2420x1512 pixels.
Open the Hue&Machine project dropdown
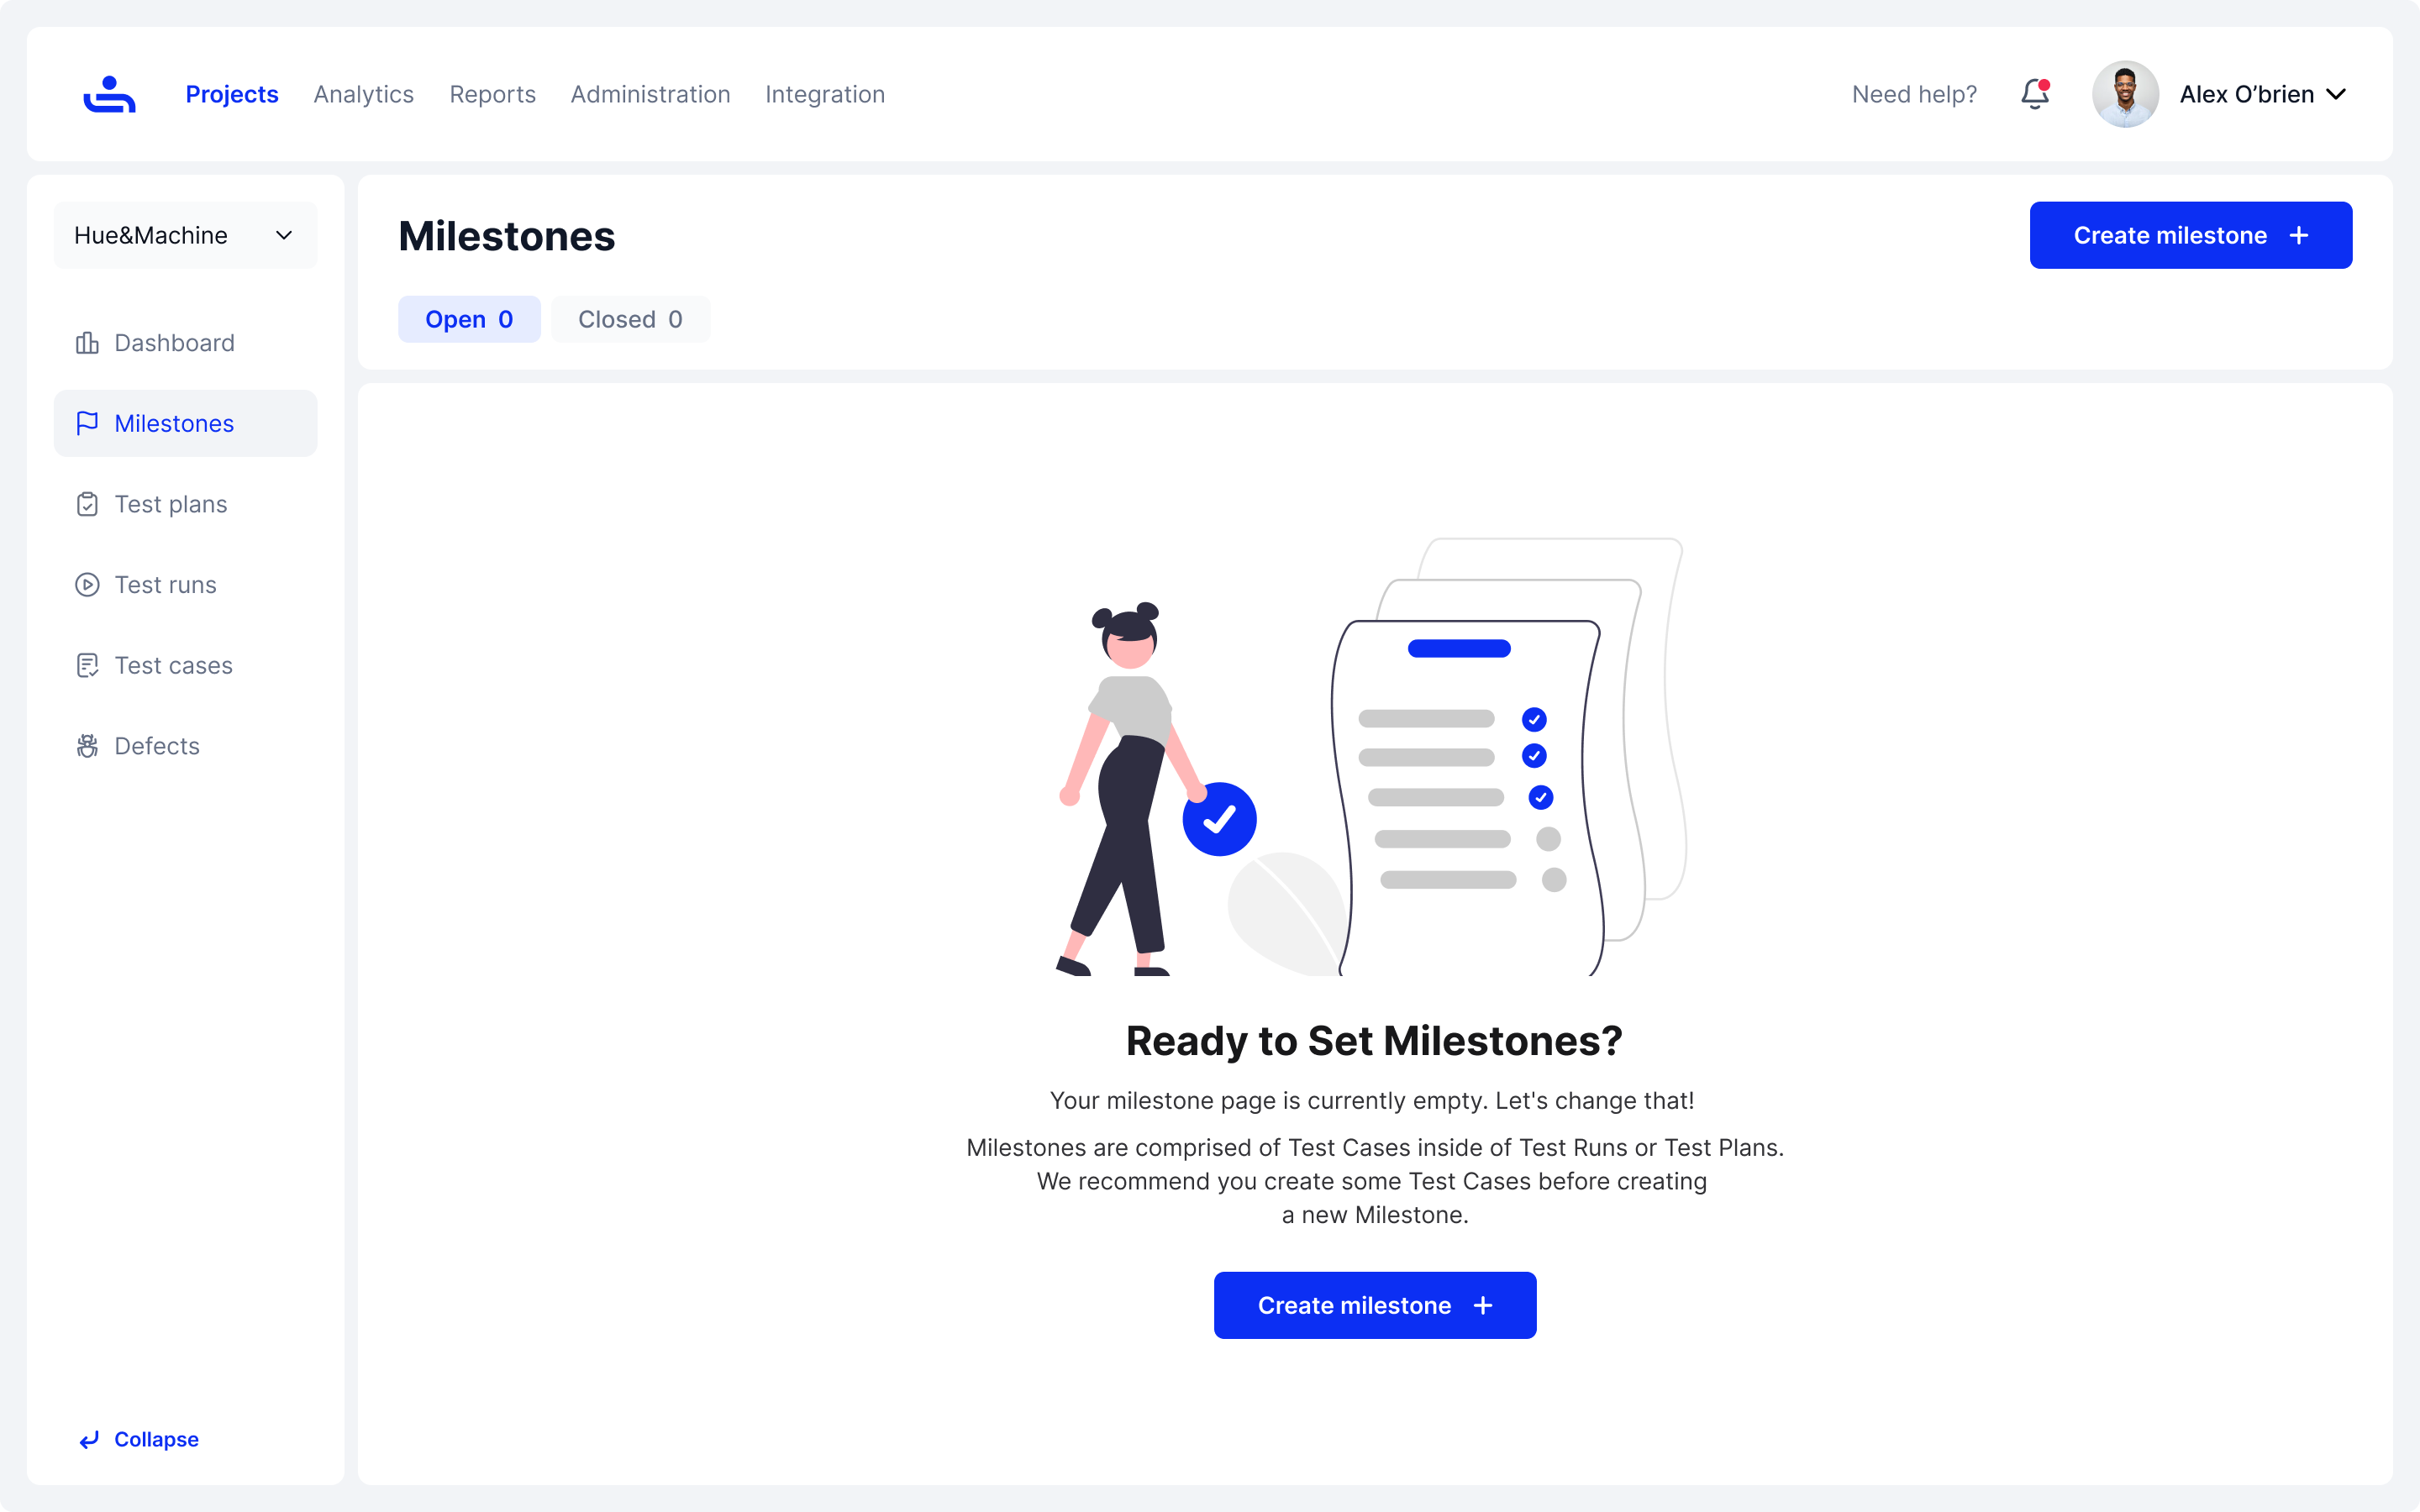point(186,235)
